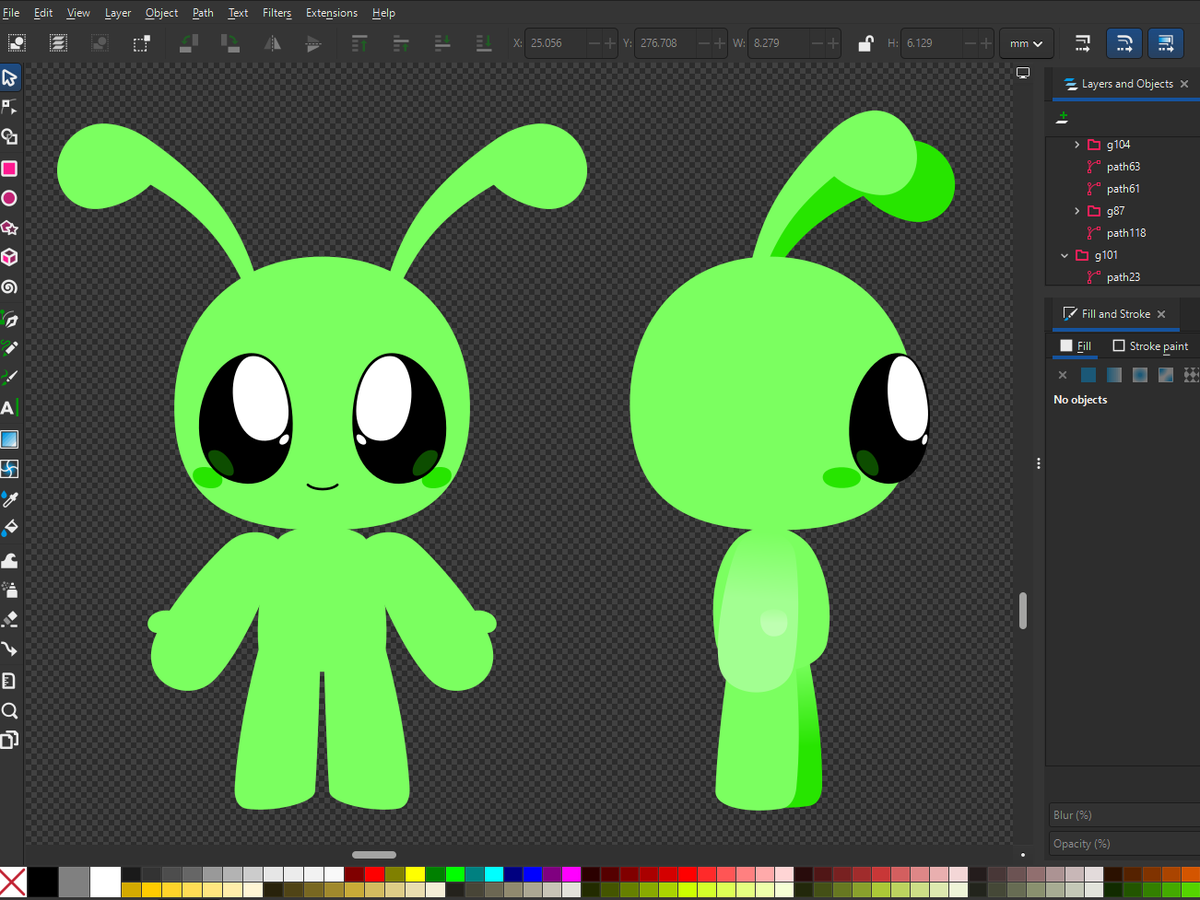This screenshot has height=900, width=1200.
Task: Flip selection horizontally
Action: tap(273, 43)
